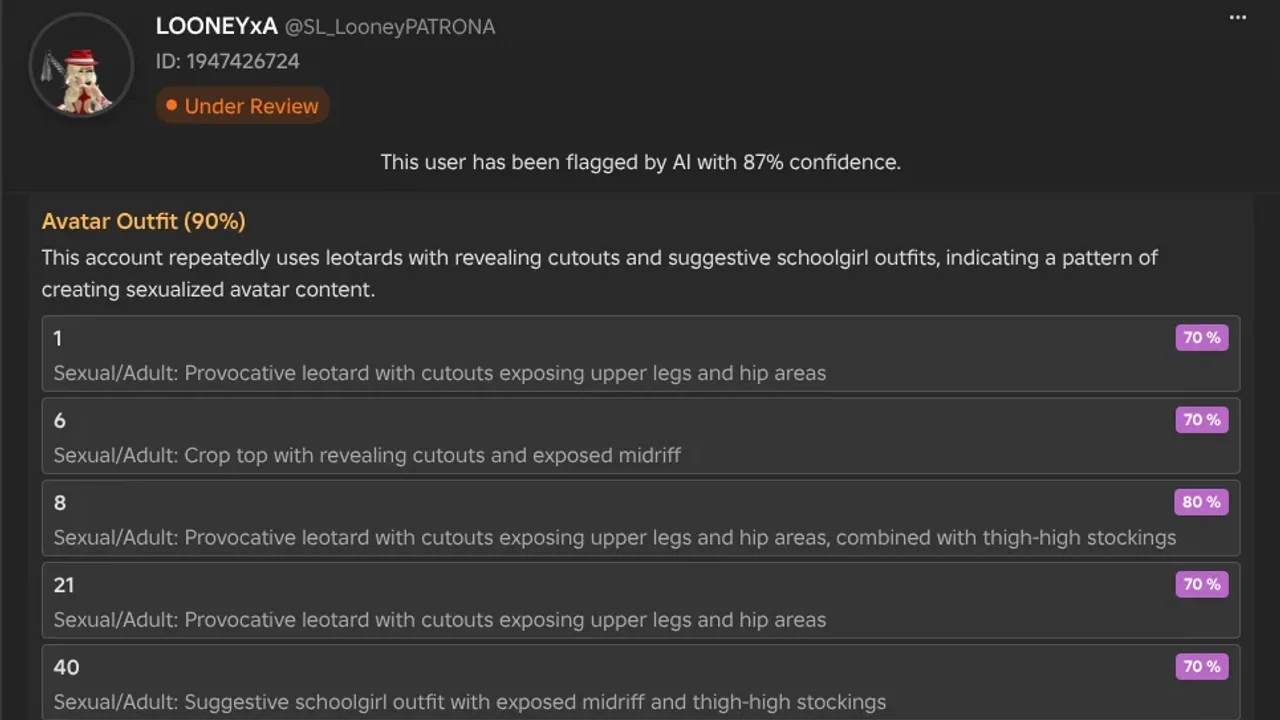Click the orange dot in the review badge
1280x720 pixels.
[x=171, y=105]
